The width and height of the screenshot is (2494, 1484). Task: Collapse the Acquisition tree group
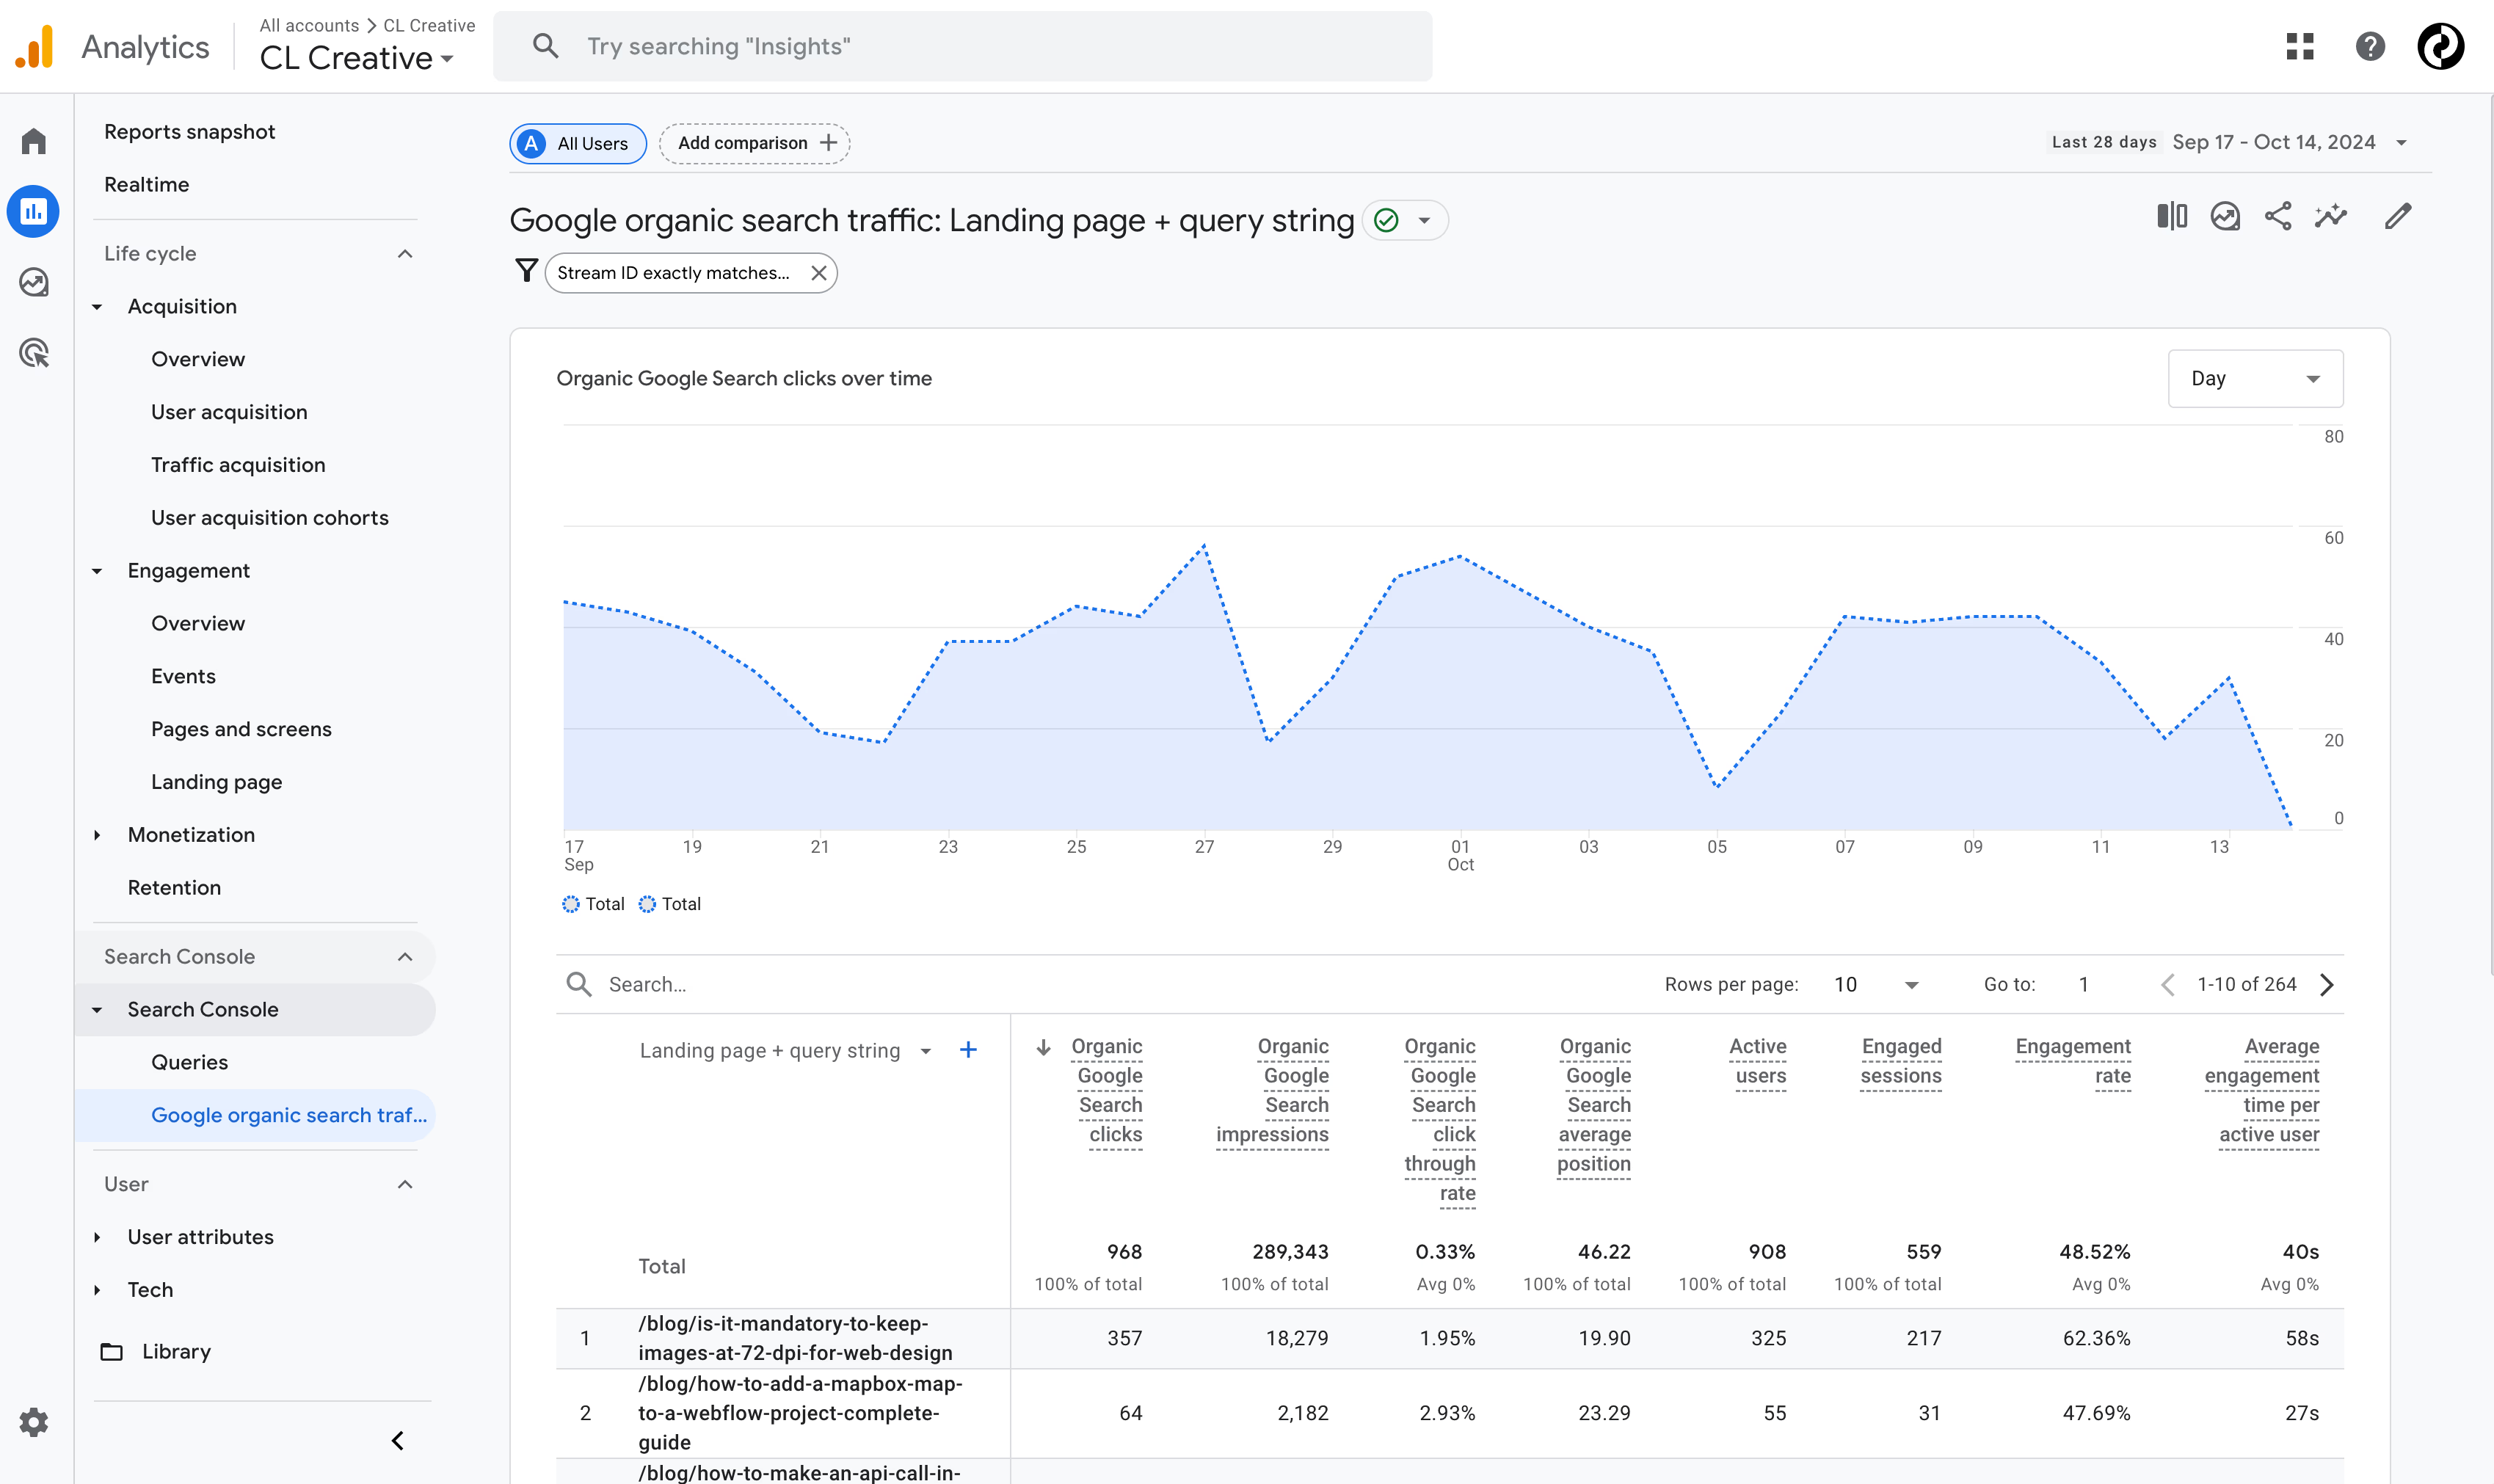pos(97,307)
